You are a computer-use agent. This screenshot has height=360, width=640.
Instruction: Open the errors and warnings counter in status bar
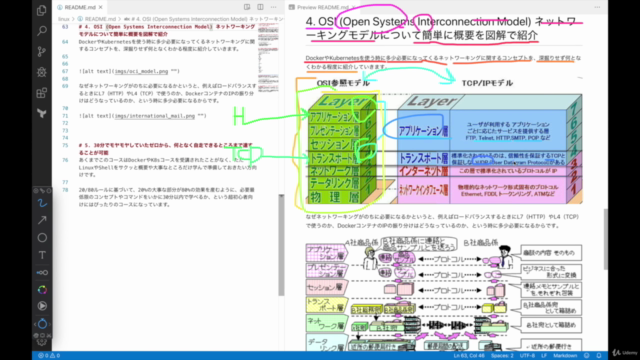click(49, 356)
